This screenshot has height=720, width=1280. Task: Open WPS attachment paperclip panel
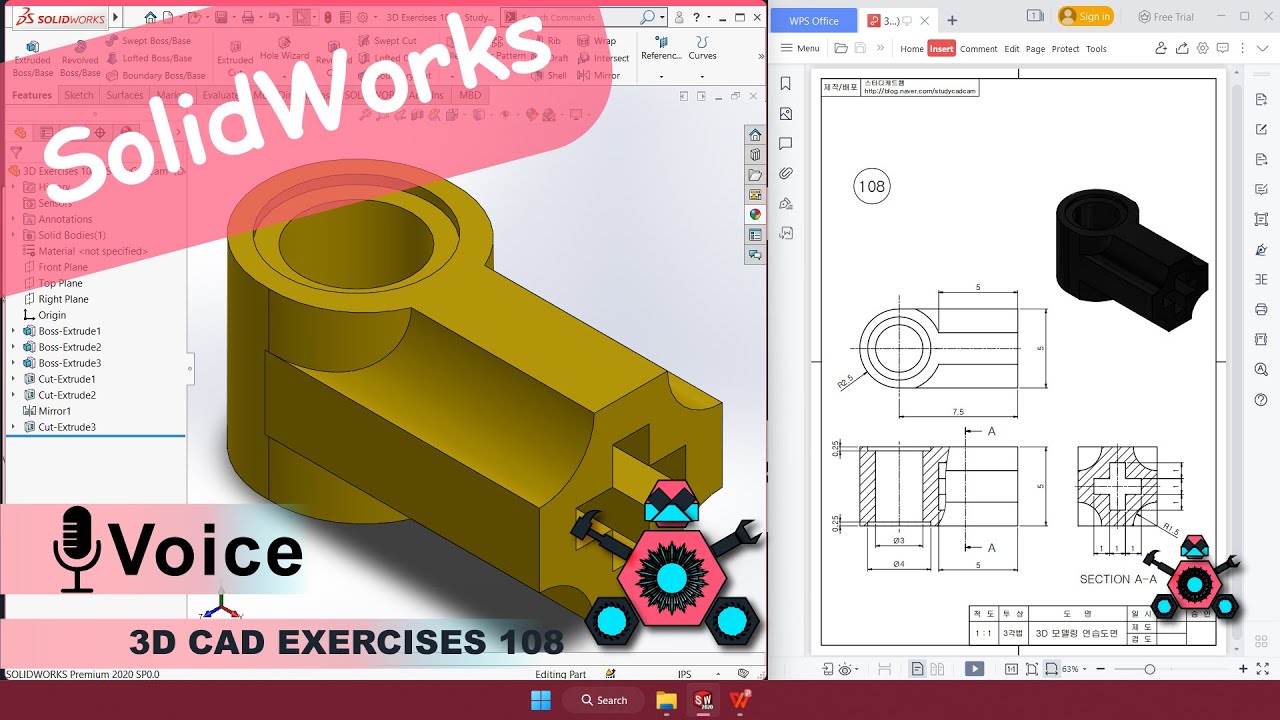(786, 174)
